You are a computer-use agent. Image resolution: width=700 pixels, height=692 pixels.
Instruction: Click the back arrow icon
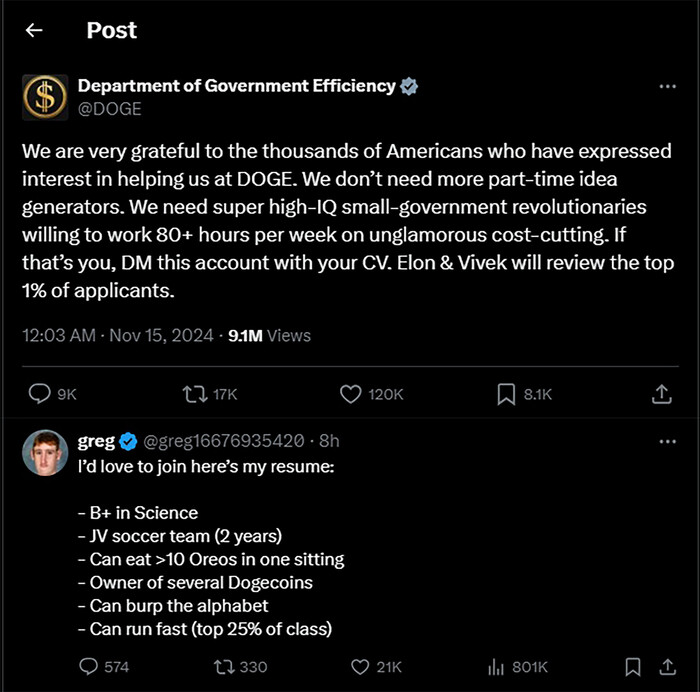coord(35,30)
